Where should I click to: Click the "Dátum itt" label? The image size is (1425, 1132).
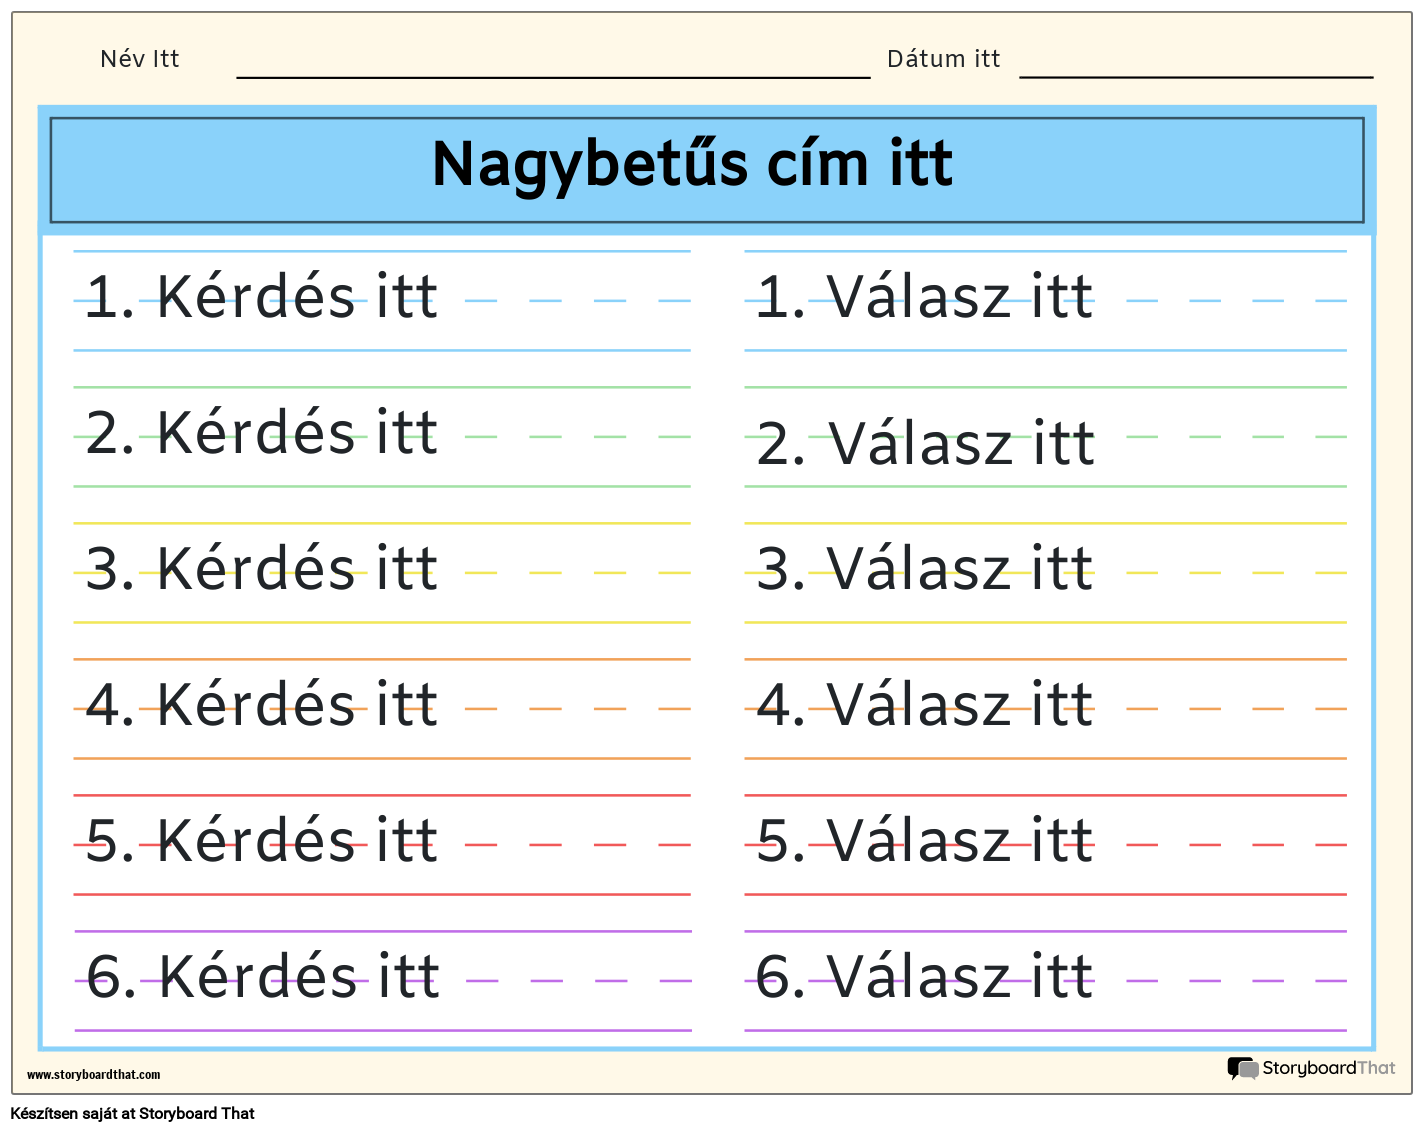tap(943, 59)
